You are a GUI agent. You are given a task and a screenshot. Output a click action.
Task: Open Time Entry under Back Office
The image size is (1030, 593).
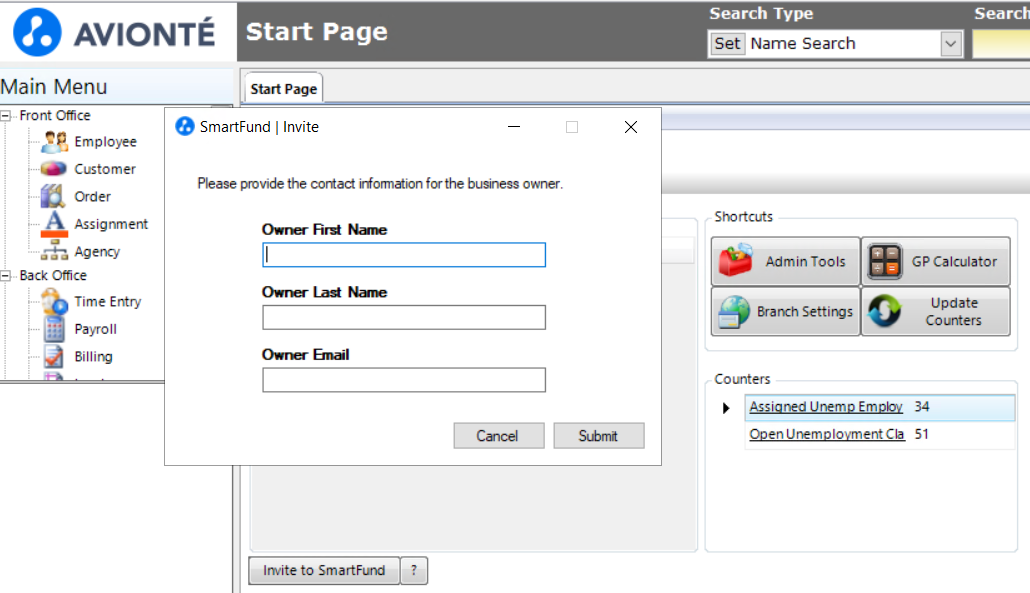coord(108,302)
